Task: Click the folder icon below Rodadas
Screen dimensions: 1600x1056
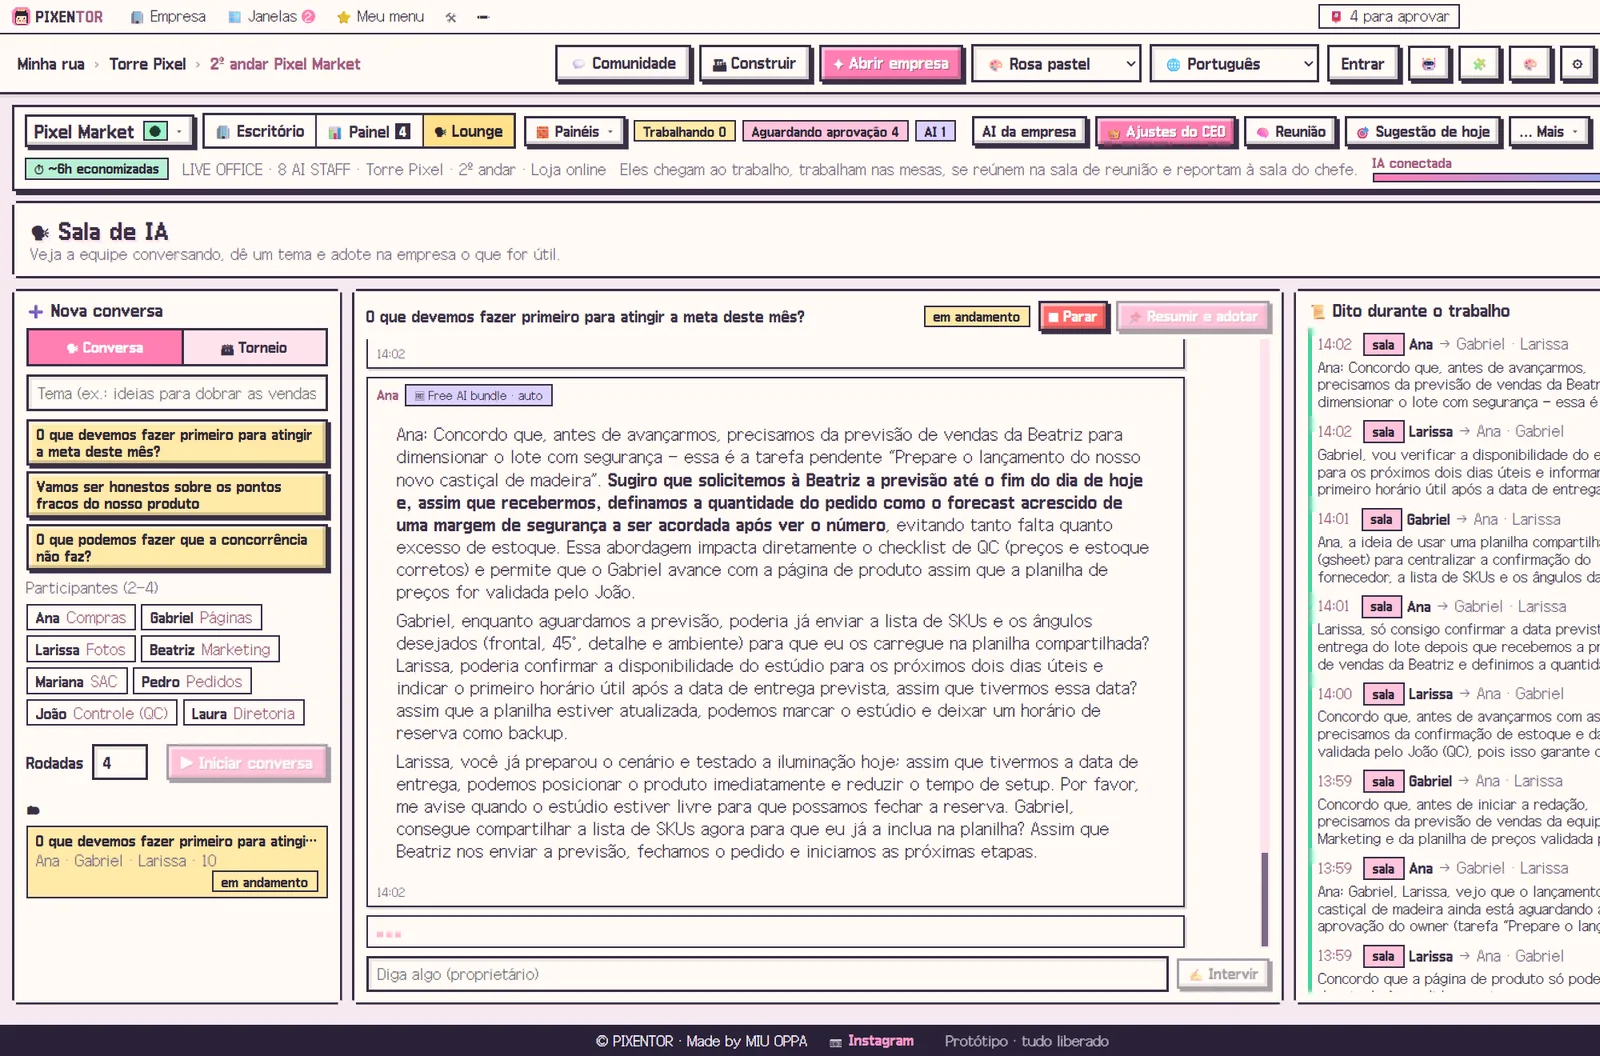Action: click(33, 810)
